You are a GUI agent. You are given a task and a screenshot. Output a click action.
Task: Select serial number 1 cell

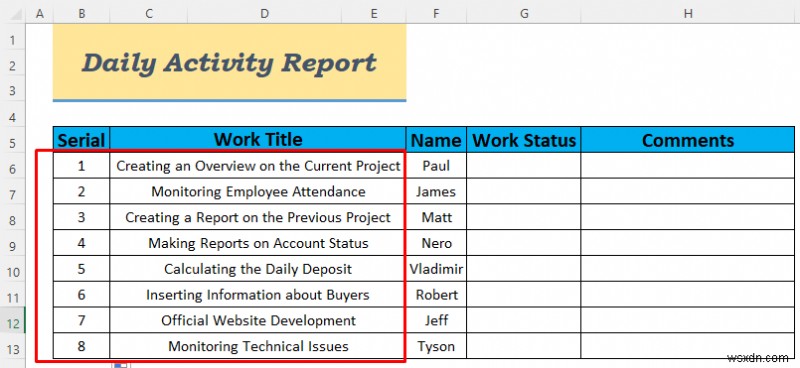81,165
